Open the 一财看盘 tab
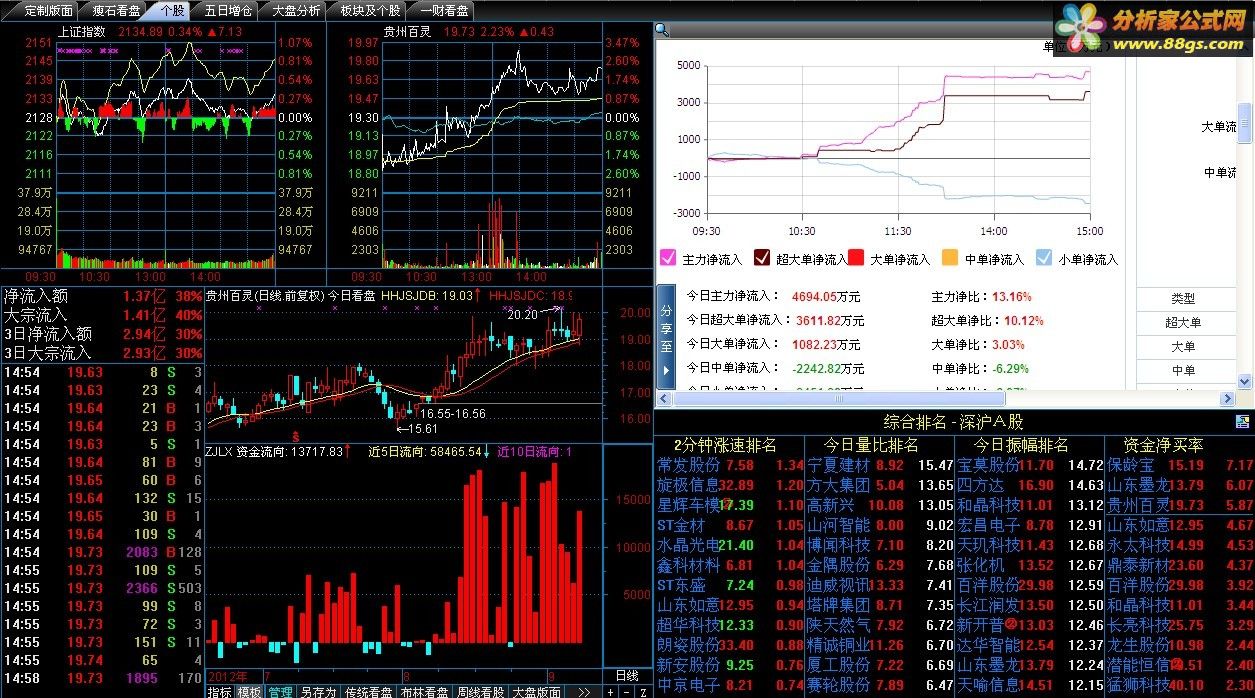The image size is (1255, 698). (443, 11)
